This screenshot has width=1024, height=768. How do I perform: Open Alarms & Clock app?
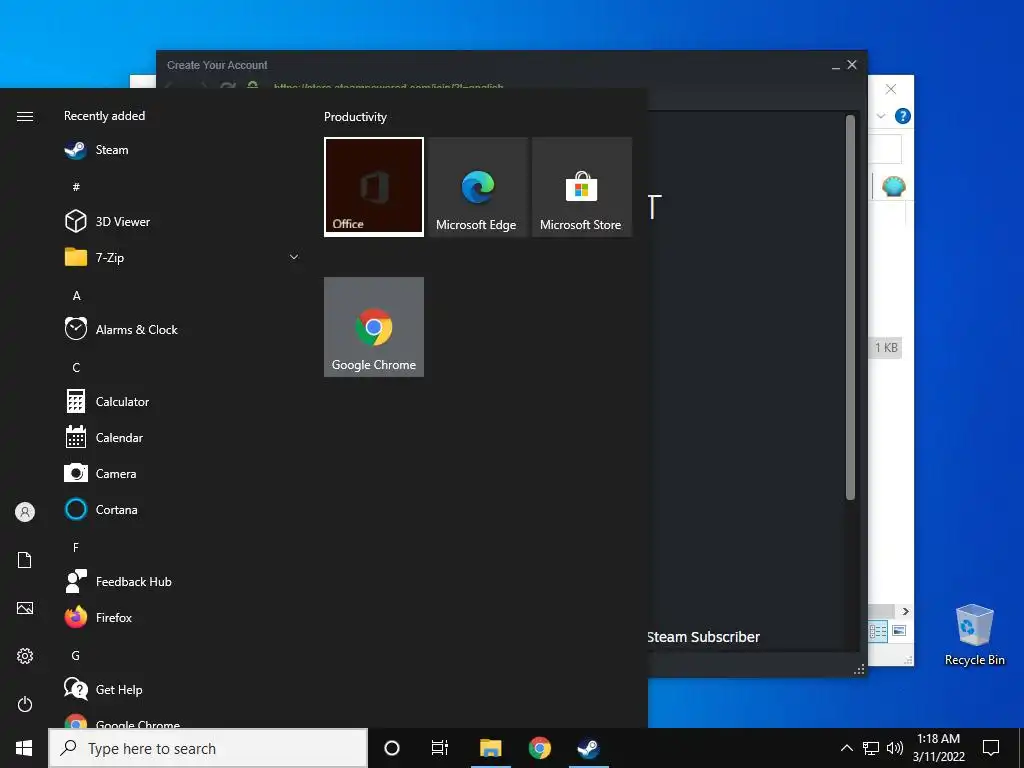(183, 330)
